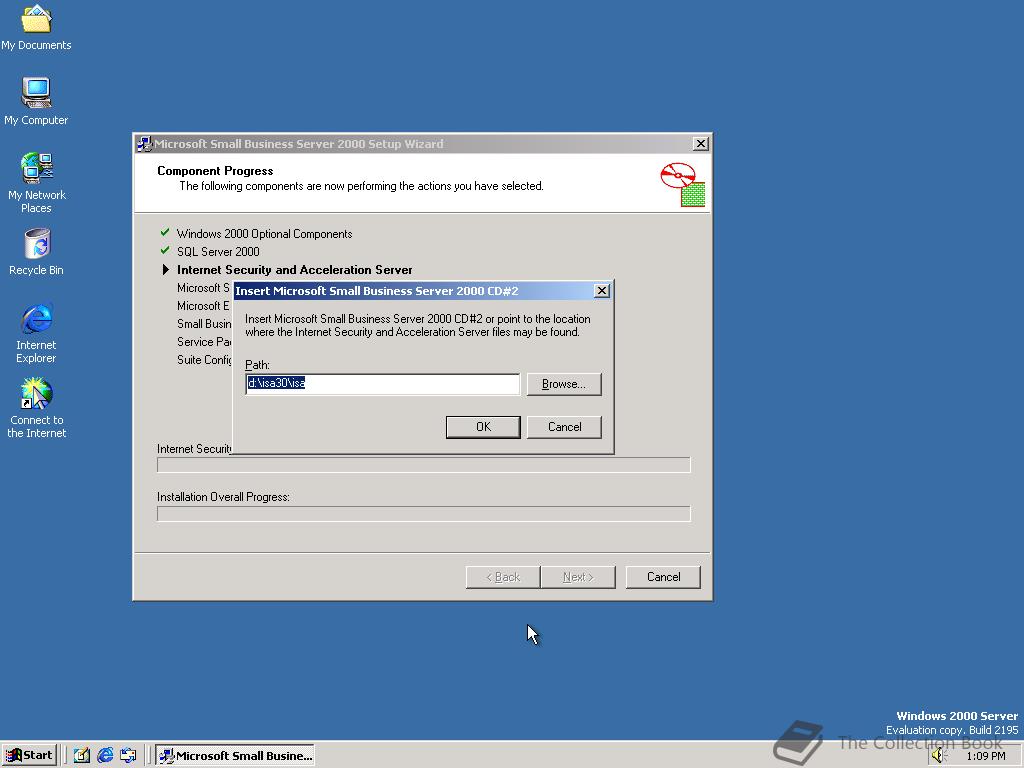Click the 'Component Progress' heading
The height and width of the screenshot is (768, 1024).
tap(215, 171)
